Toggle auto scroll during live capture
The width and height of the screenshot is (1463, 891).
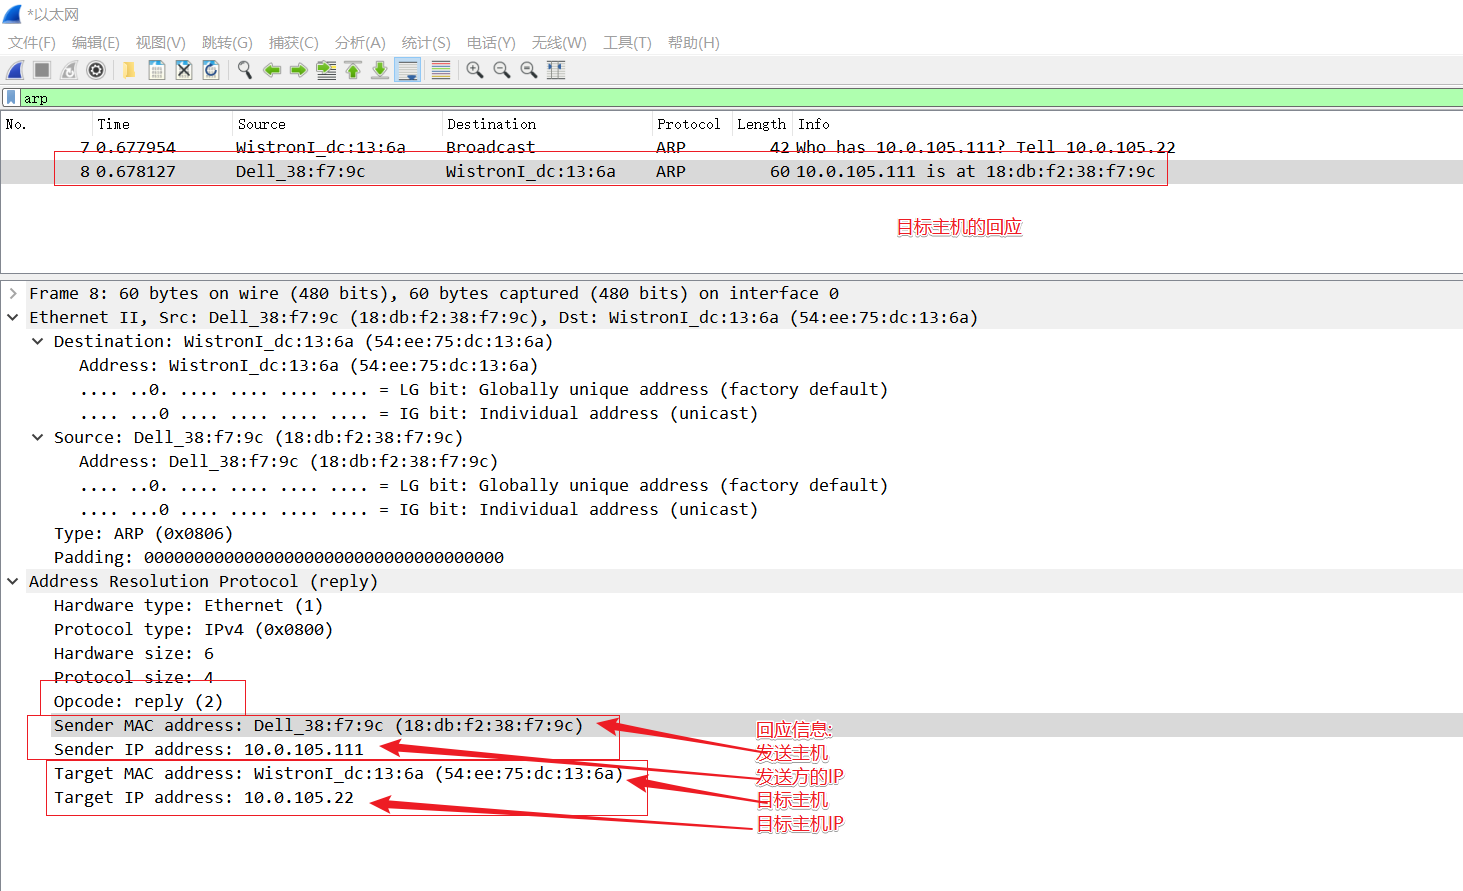(407, 70)
